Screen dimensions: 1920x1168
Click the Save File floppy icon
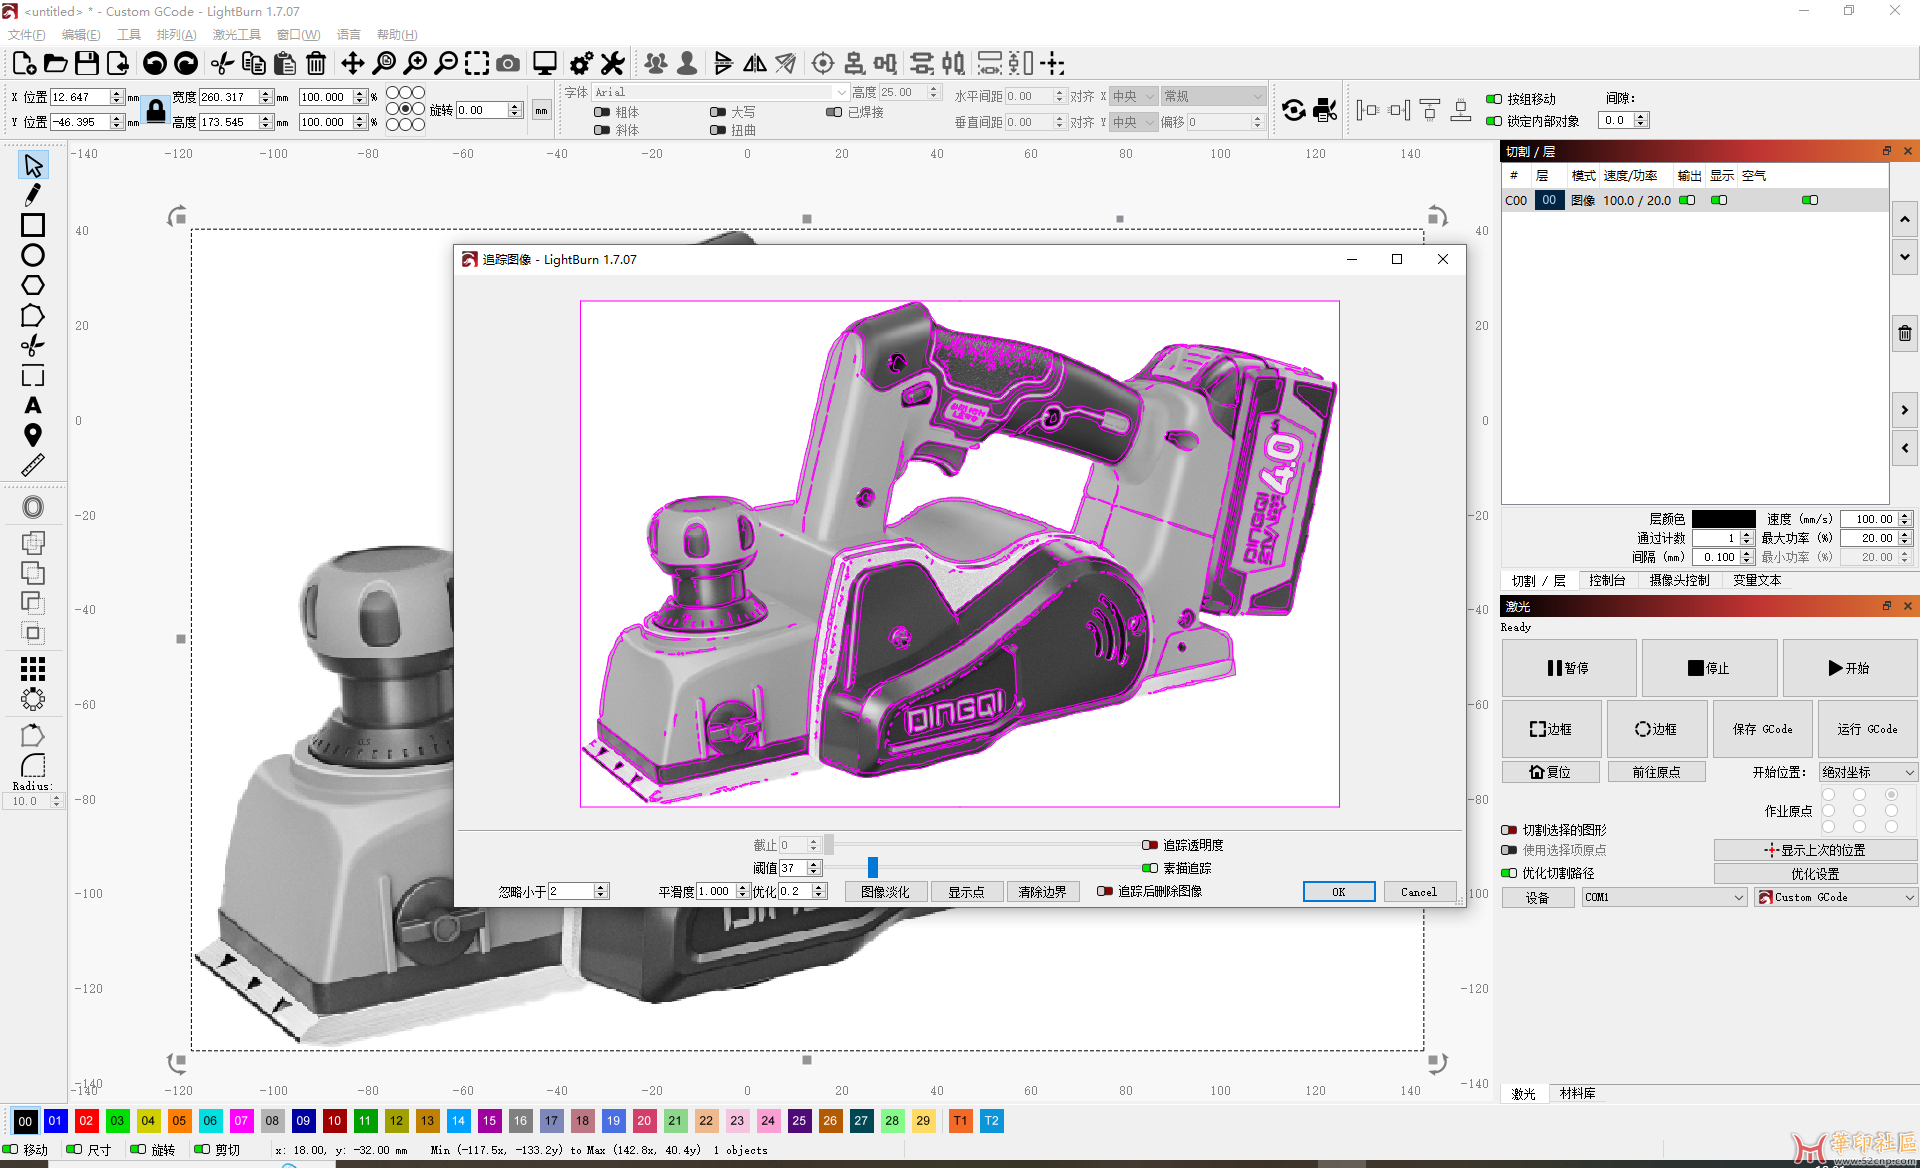pos(87,64)
